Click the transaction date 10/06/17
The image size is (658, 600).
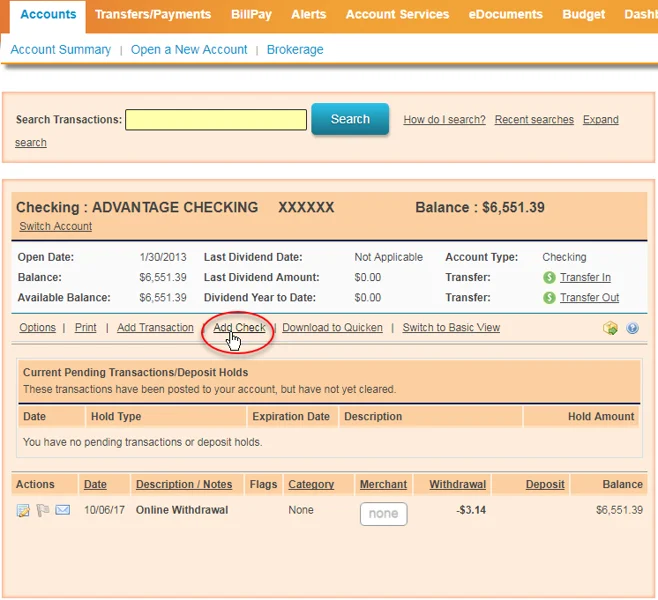pos(104,510)
